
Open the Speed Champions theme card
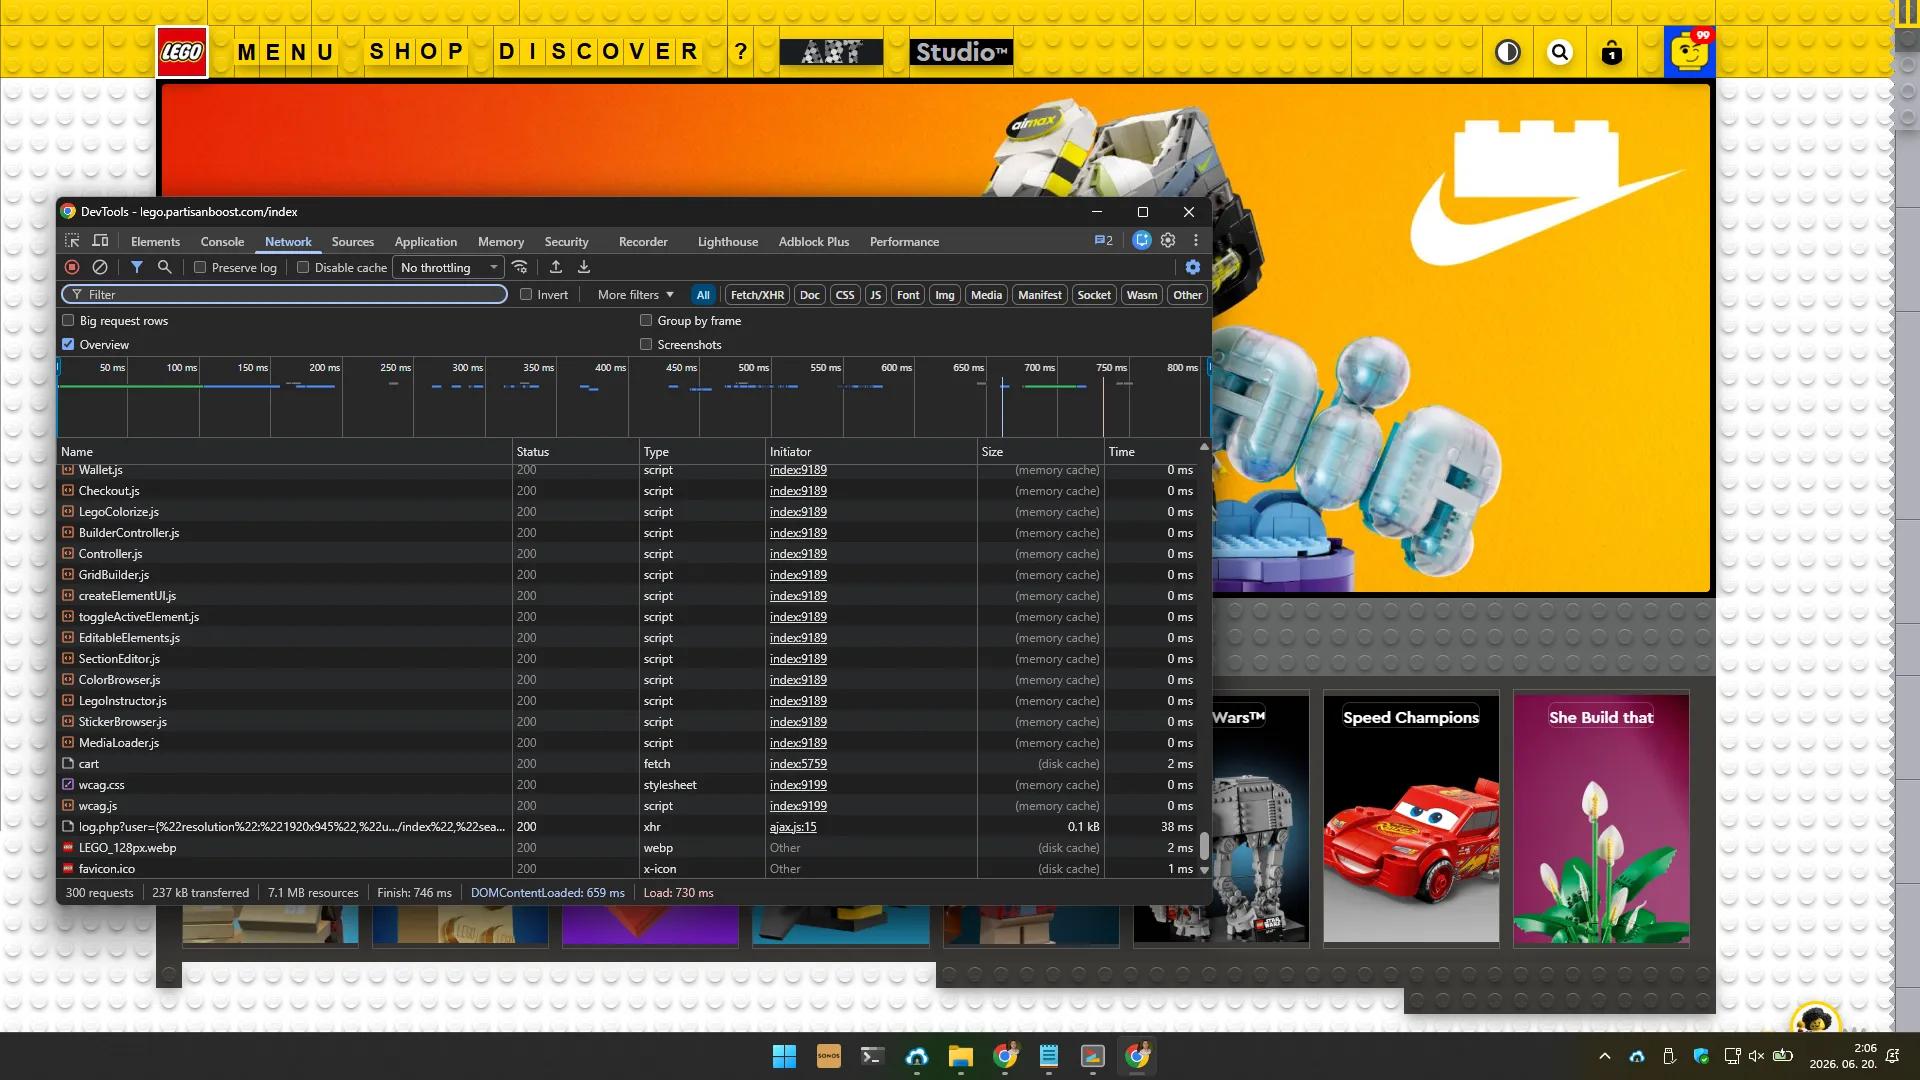click(1411, 819)
